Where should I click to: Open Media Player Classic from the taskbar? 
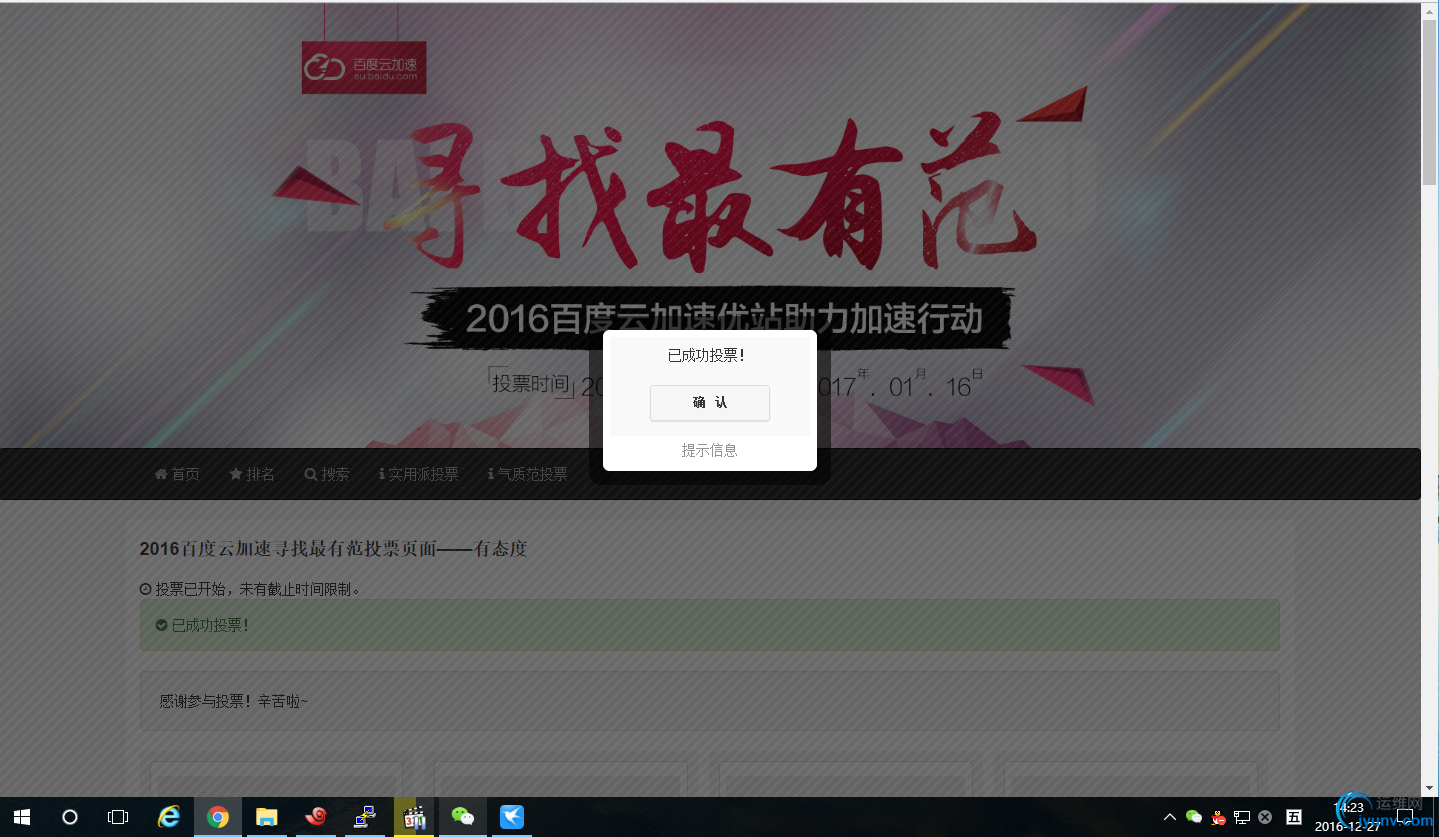point(414,817)
